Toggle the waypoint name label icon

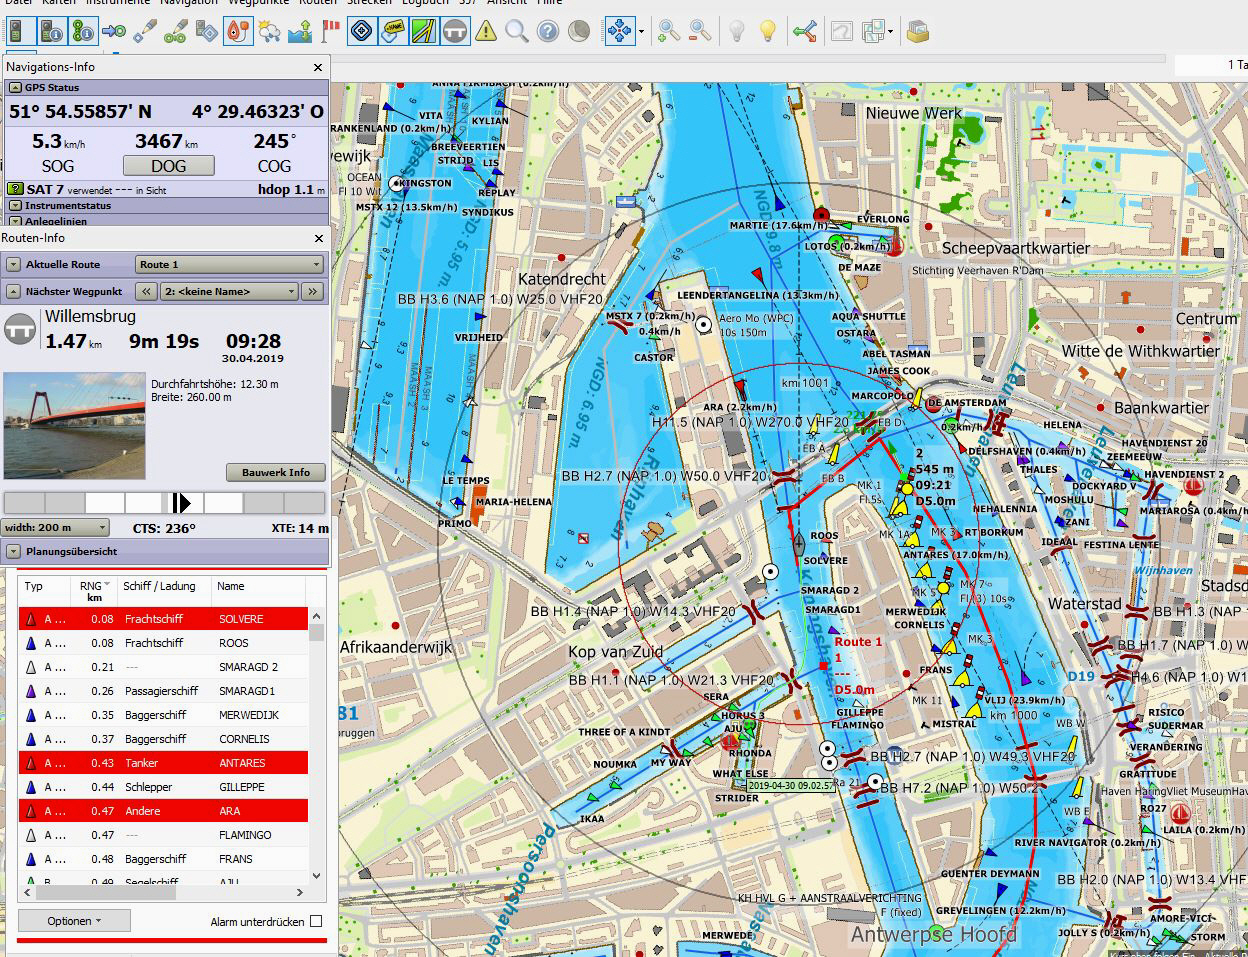(393, 32)
